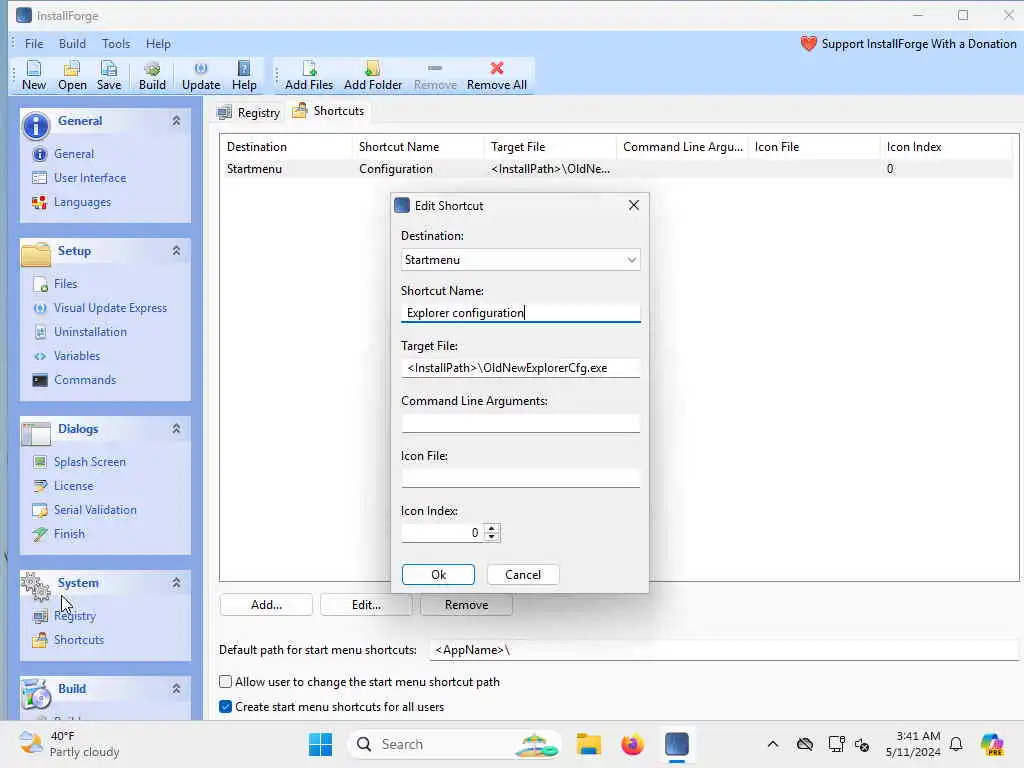This screenshot has width=1024, height=768.
Task: Click the donation heart icon
Action: click(x=808, y=44)
